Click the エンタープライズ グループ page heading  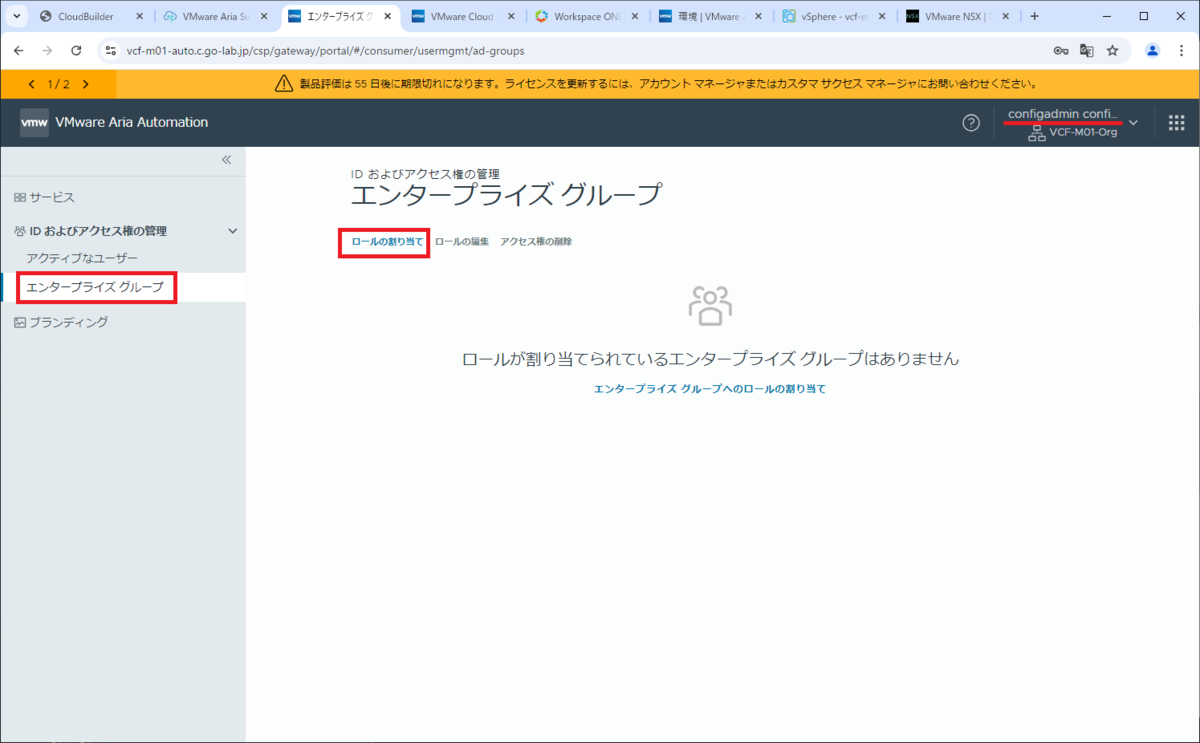(506, 195)
